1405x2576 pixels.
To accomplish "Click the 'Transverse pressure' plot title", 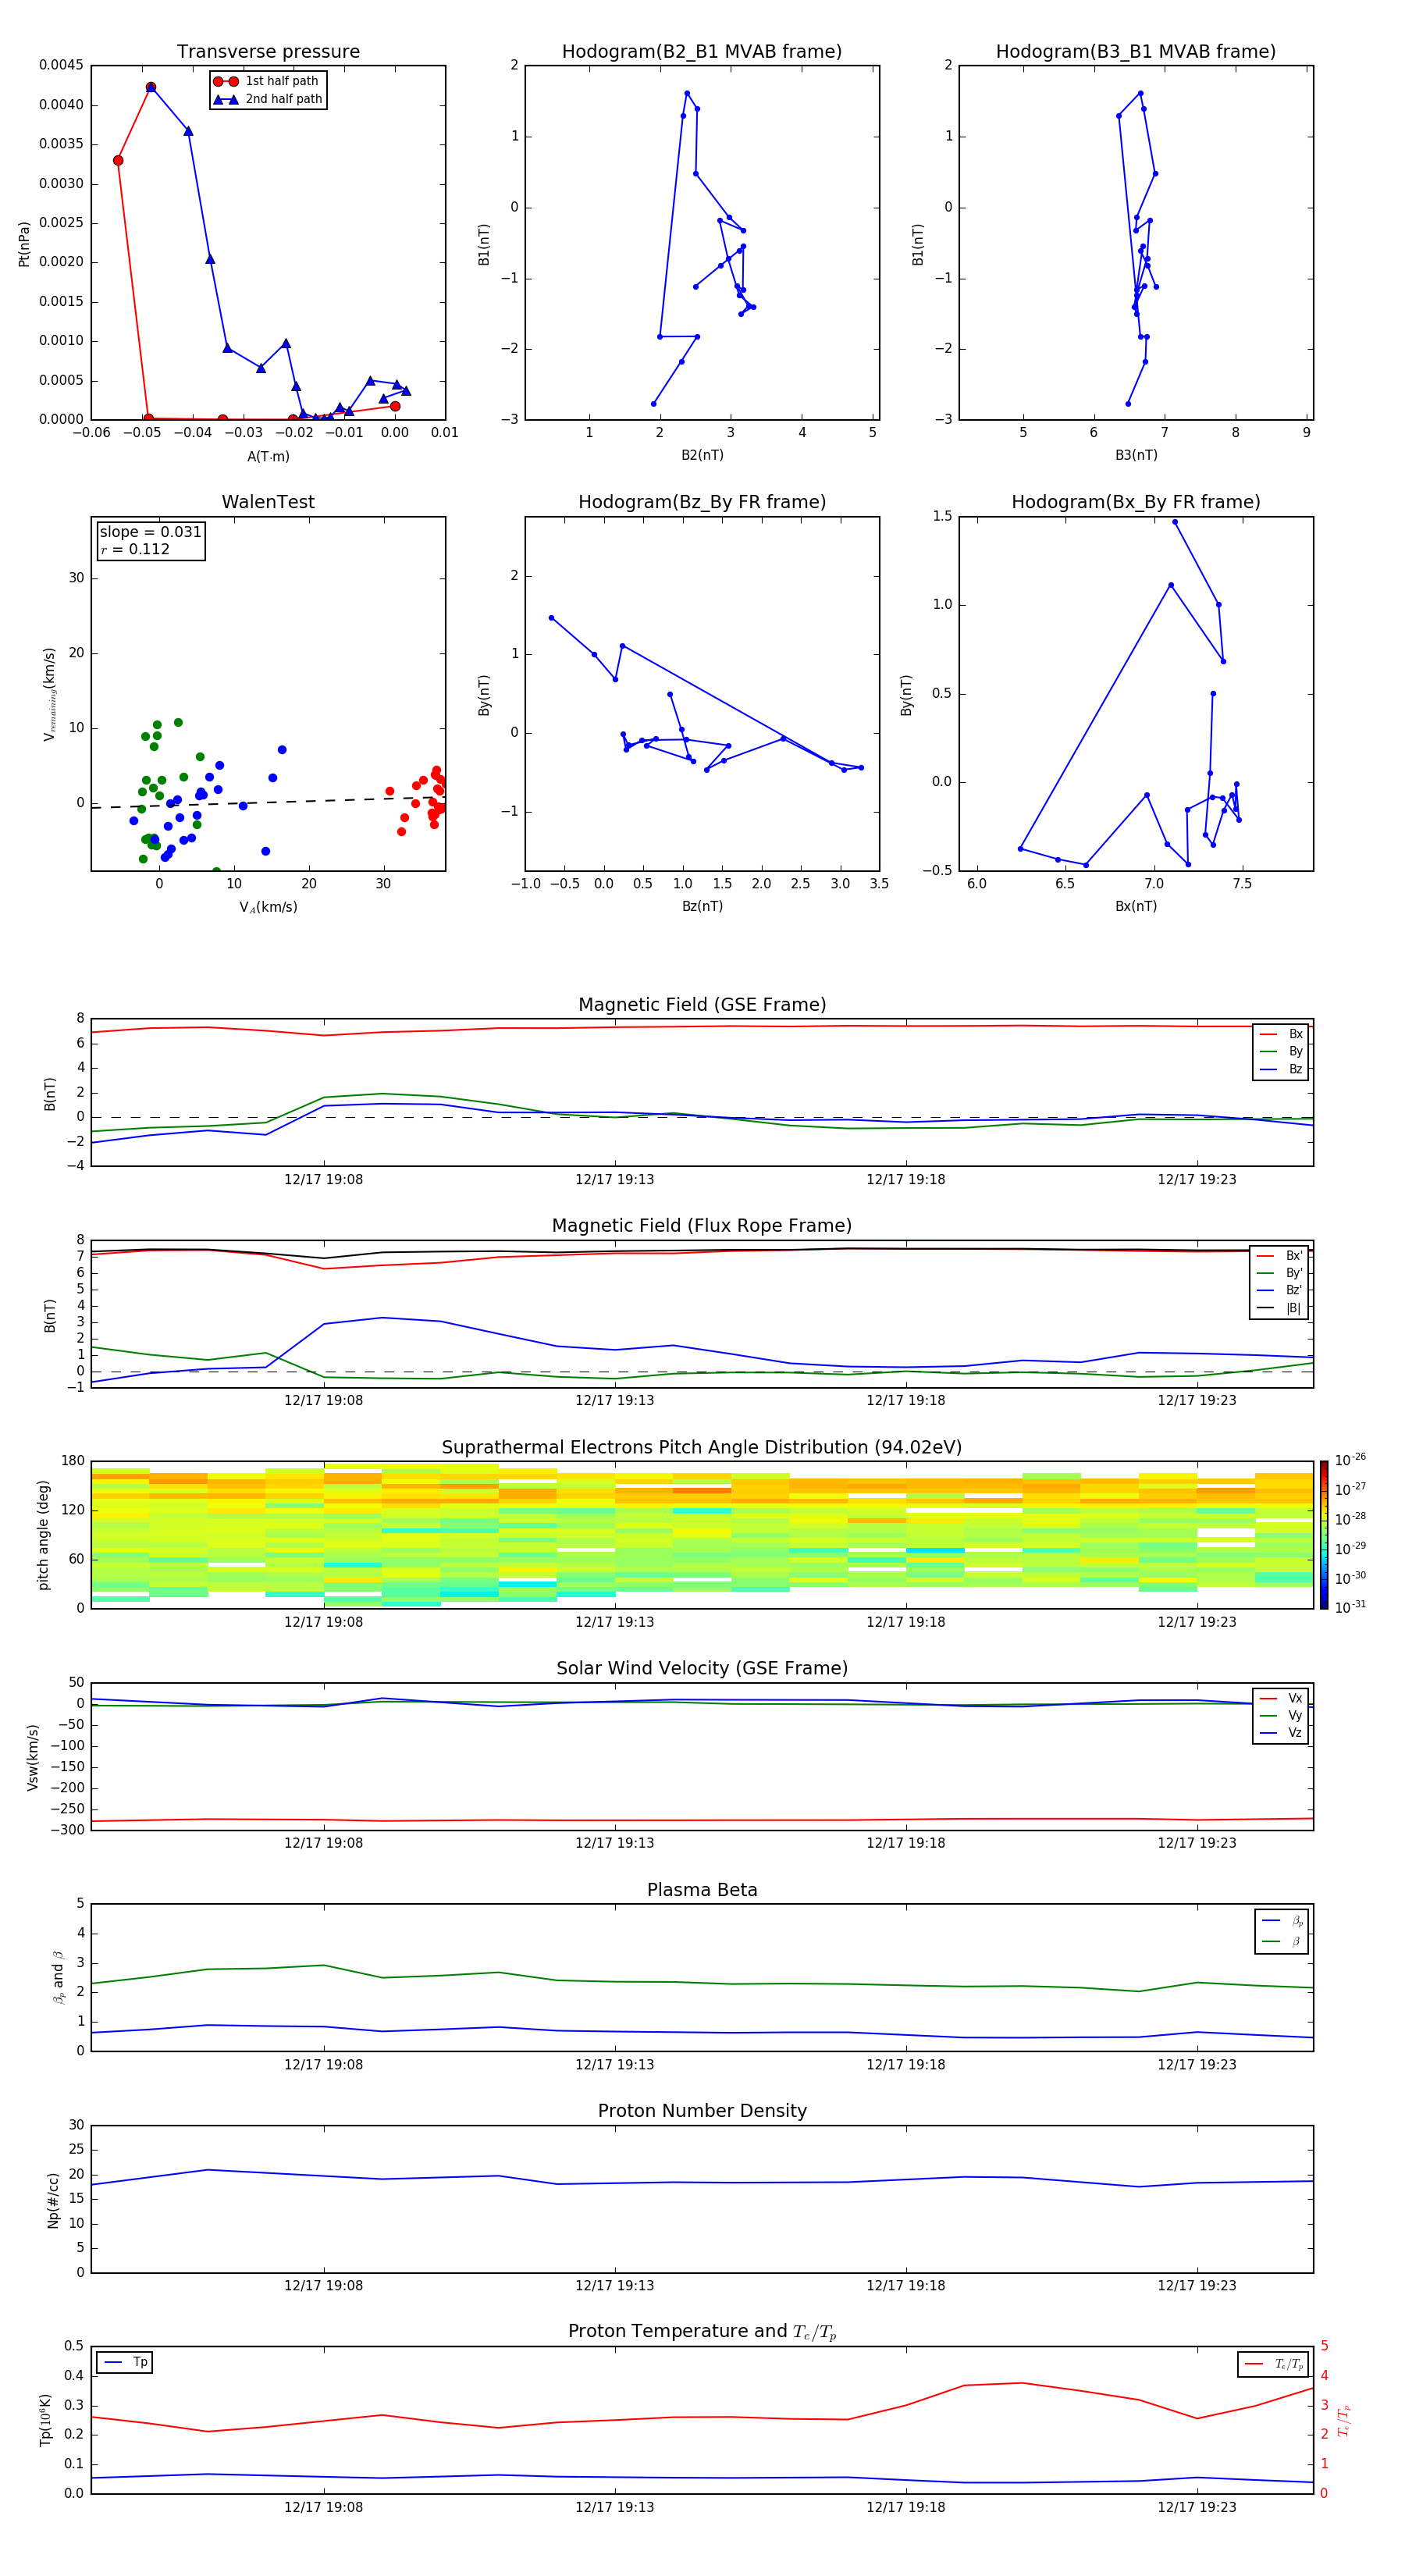I will (x=268, y=52).
